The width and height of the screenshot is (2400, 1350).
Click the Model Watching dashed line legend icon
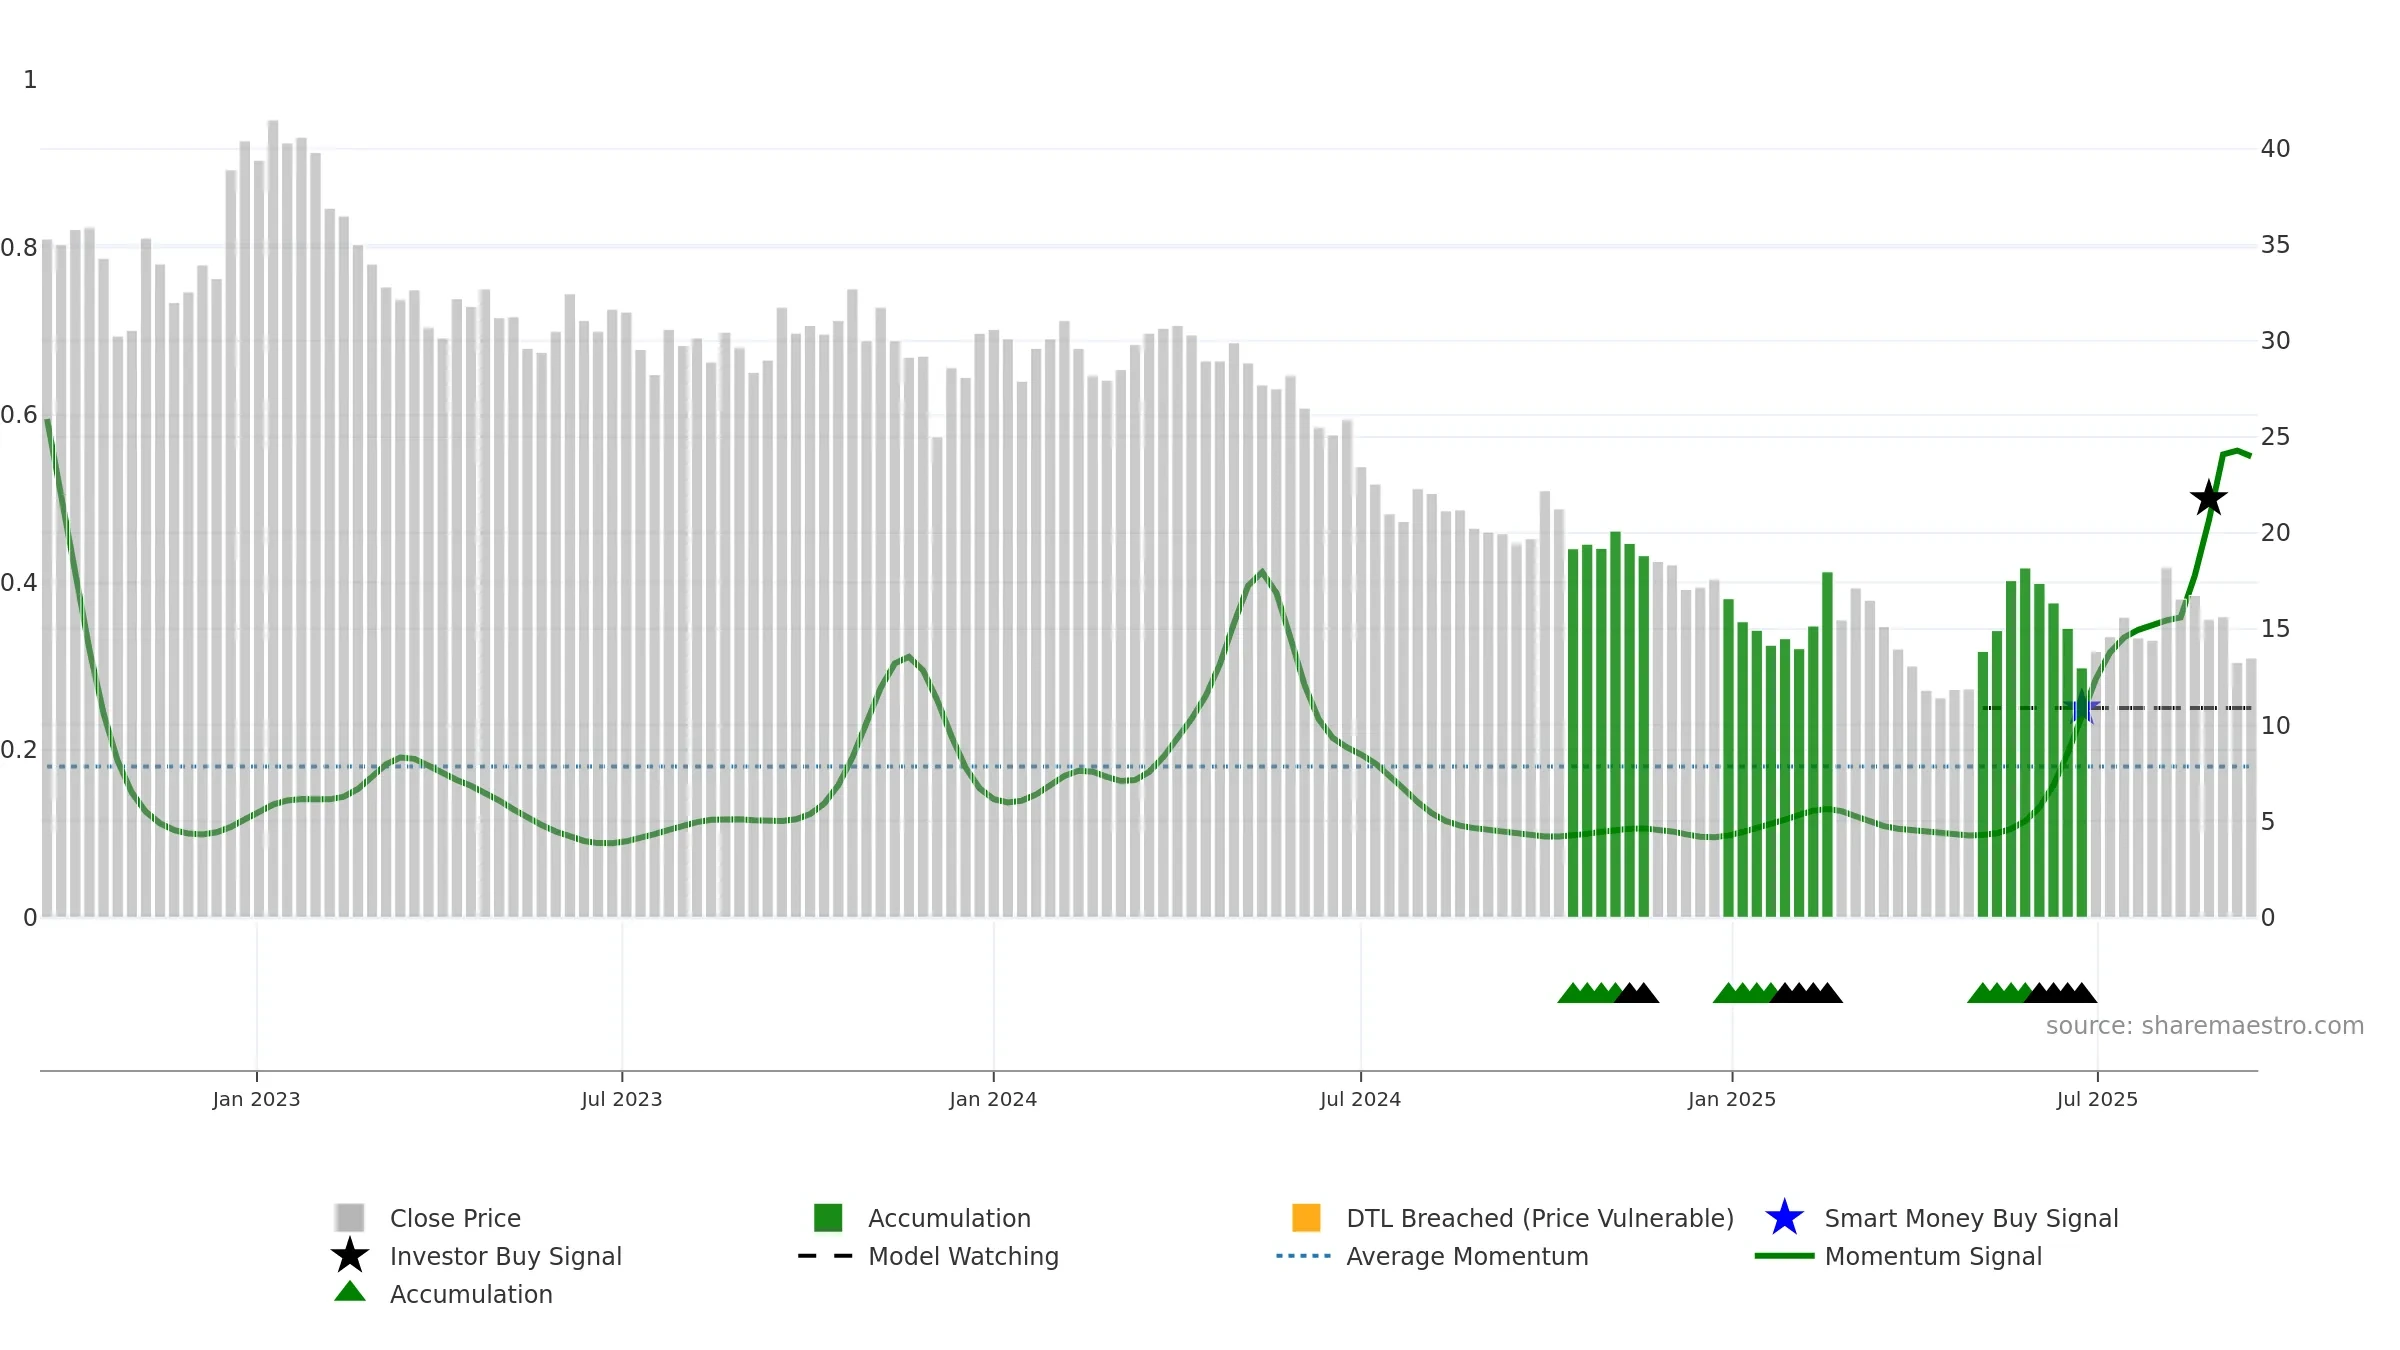(x=825, y=1256)
